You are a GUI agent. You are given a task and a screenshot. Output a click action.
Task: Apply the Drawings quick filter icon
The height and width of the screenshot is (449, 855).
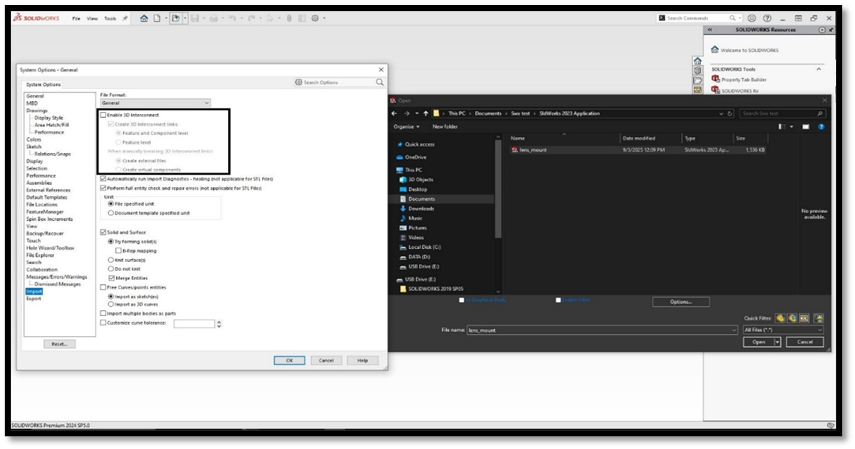pyautogui.click(x=804, y=318)
